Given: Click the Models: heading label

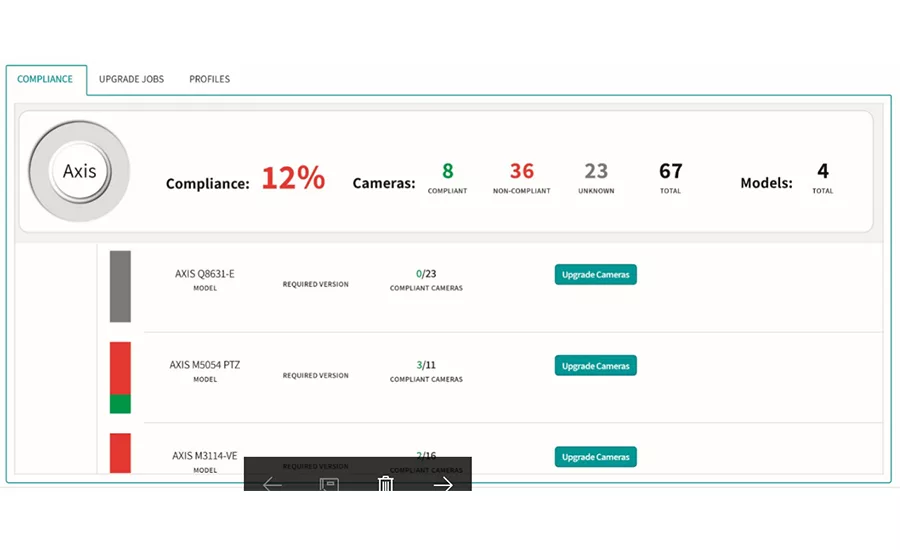Looking at the screenshot, I should (x=766, y=183).
